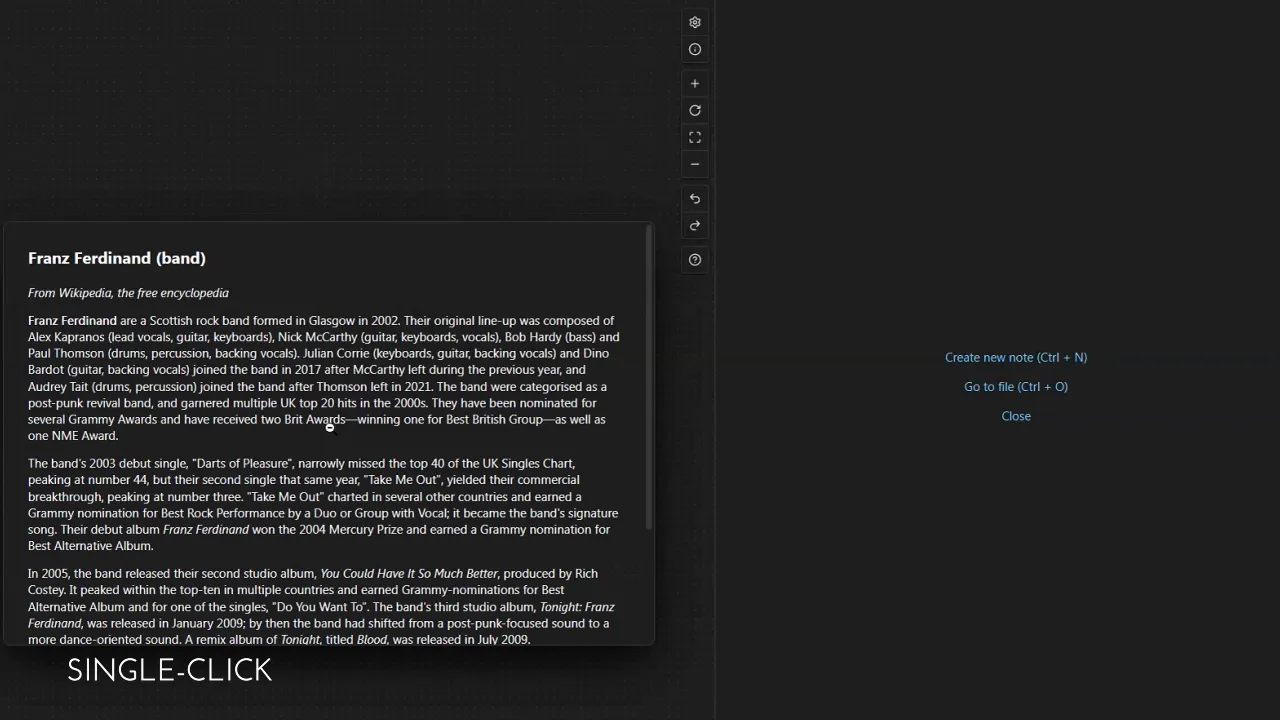Click the card's vertical scrollbar
Image resolution: width=1280 pixels, height=720 pixels.
tap(649, 378)
